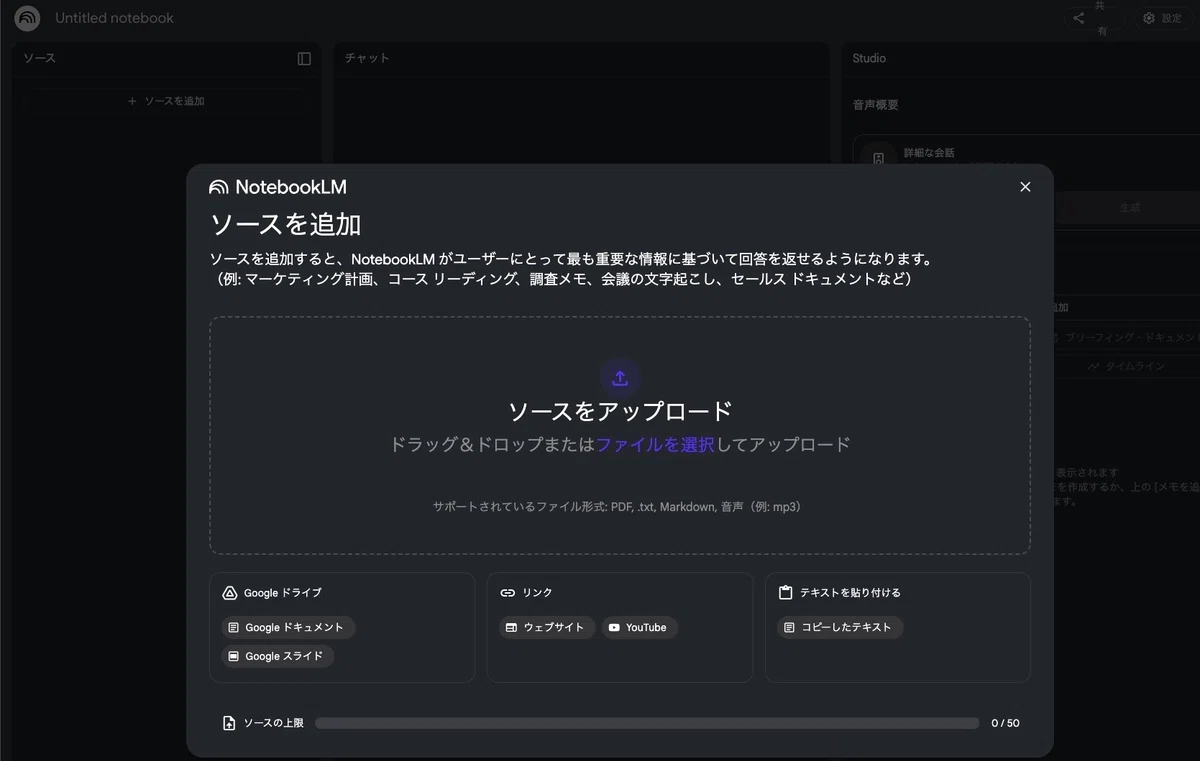Click the Google ドライブ triangle icon

coord(229,593)
